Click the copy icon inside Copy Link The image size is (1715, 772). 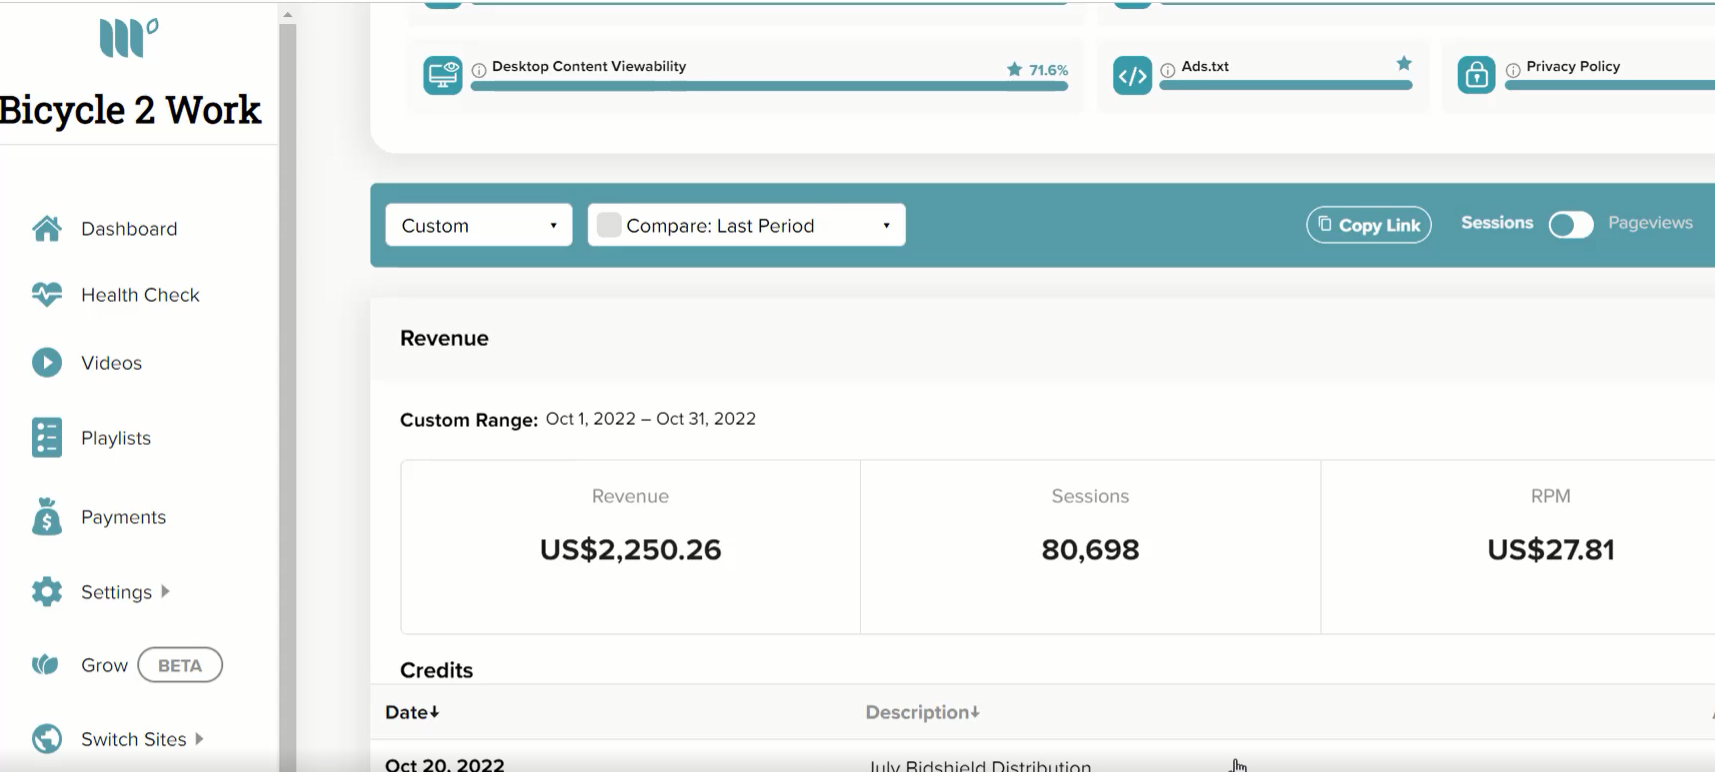coord(1325,224)
